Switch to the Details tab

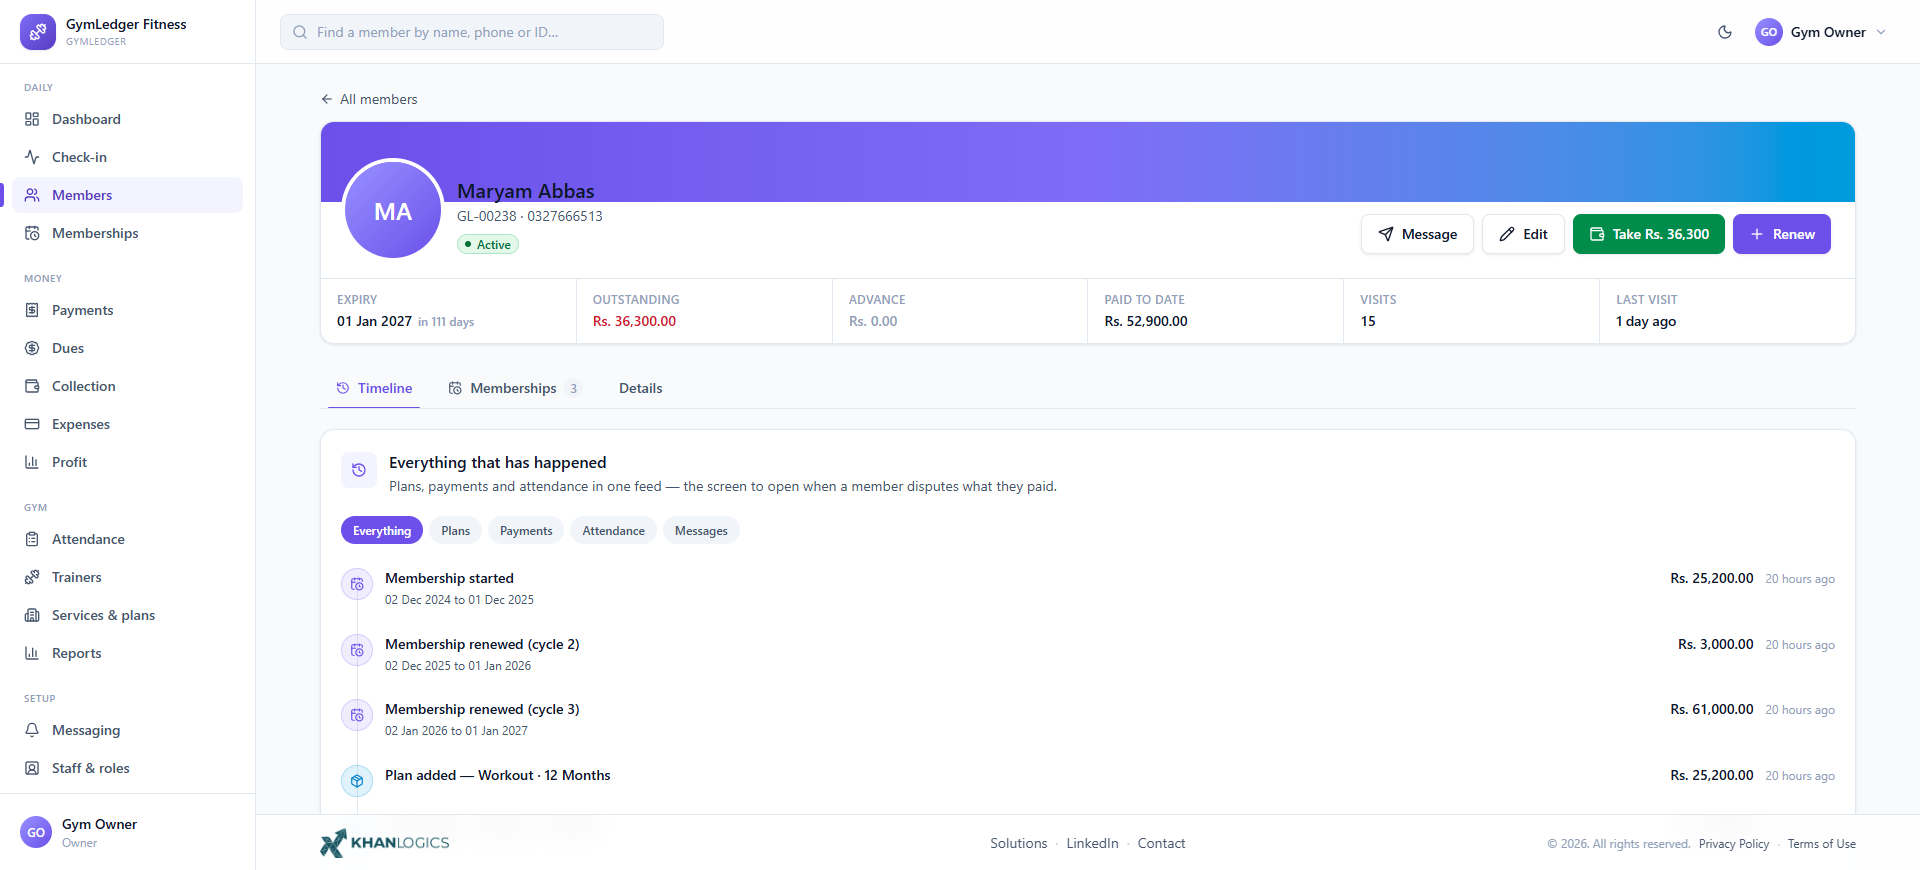(x=641, y=388)
